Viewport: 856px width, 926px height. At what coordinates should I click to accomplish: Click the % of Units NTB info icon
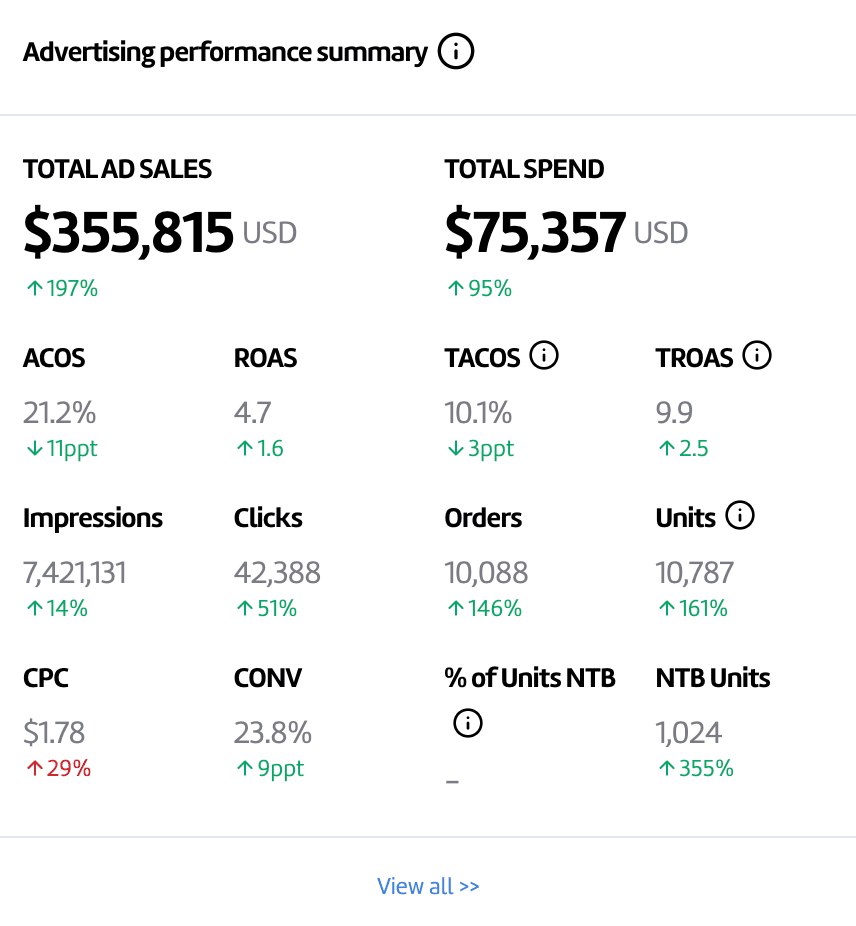click(x=467, y=723)
